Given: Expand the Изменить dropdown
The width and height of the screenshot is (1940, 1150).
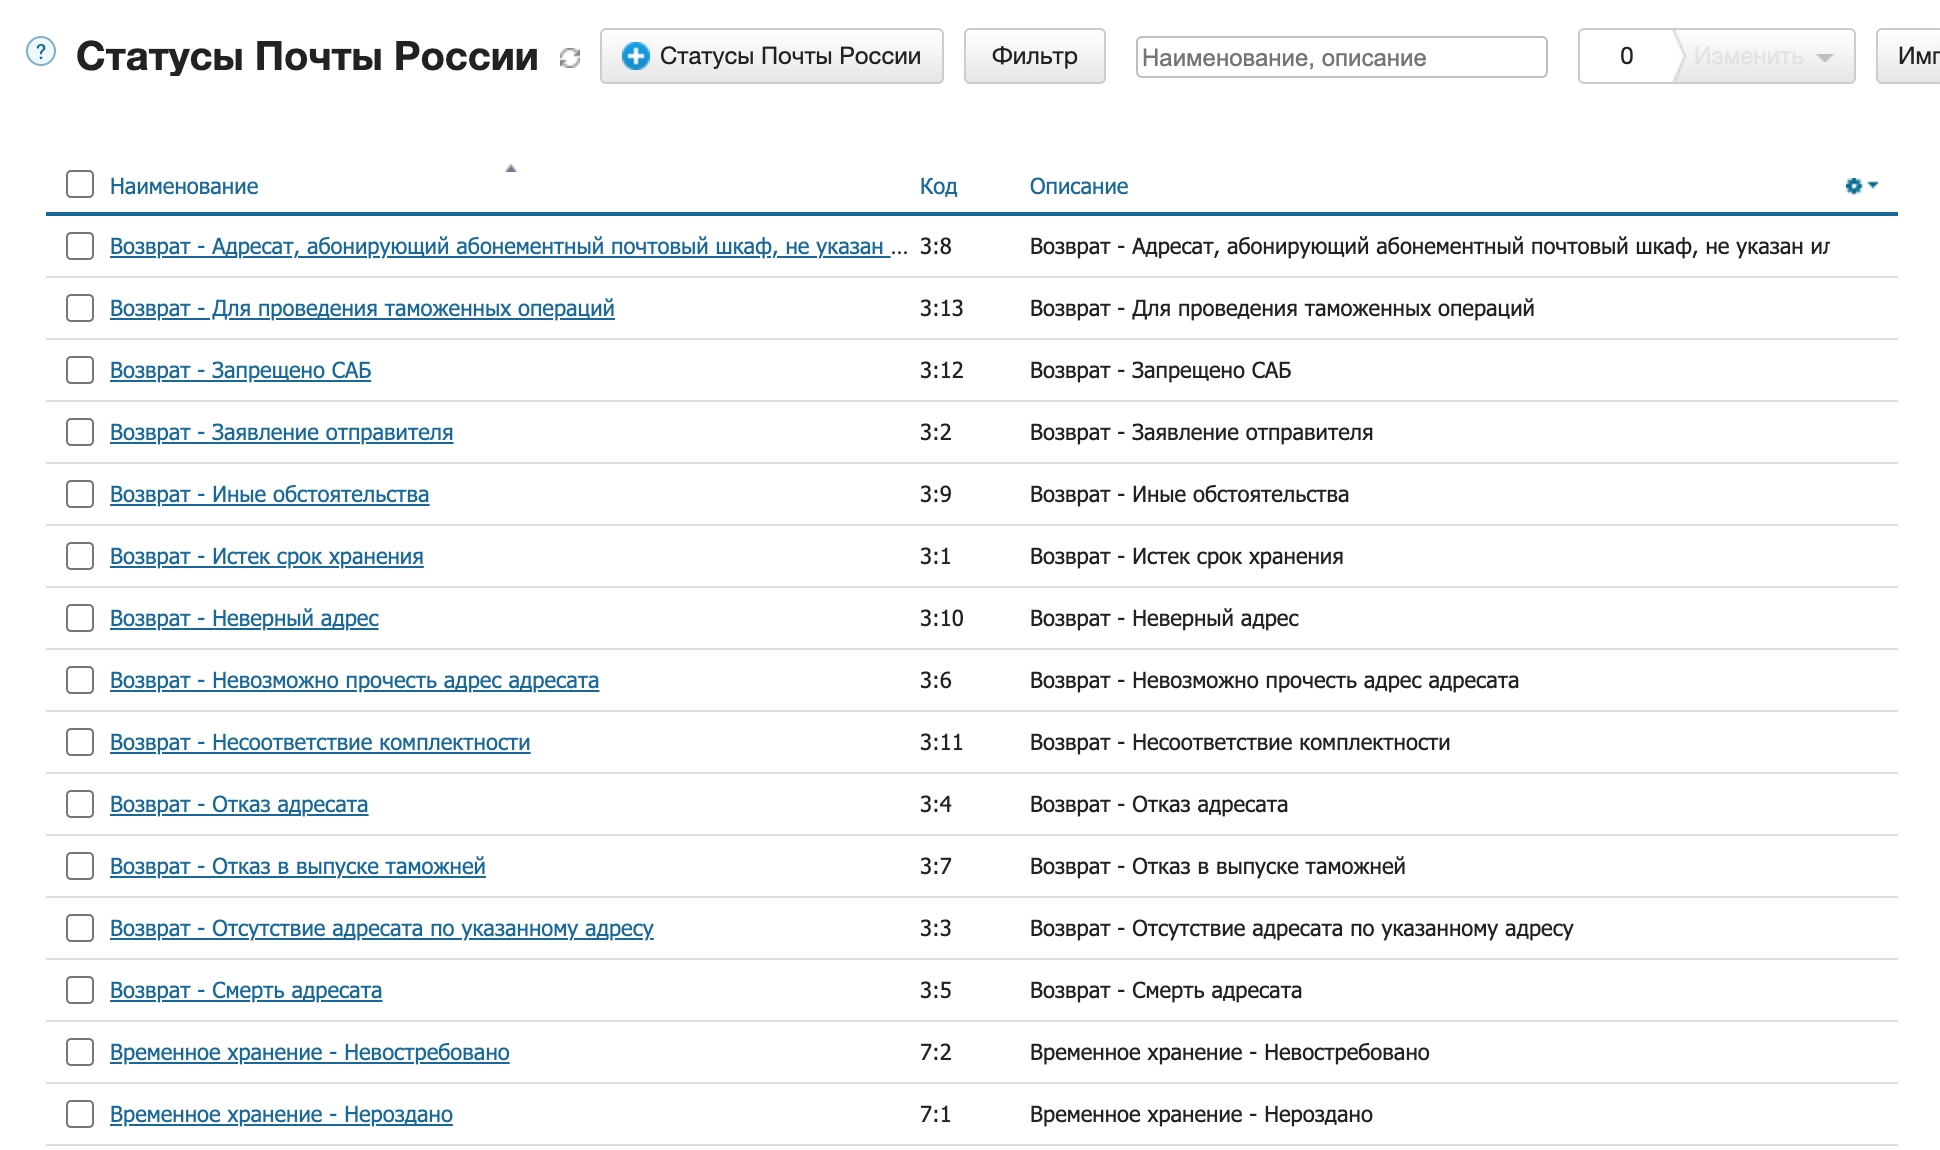Looking at the screenshot, I should 1764,57.
